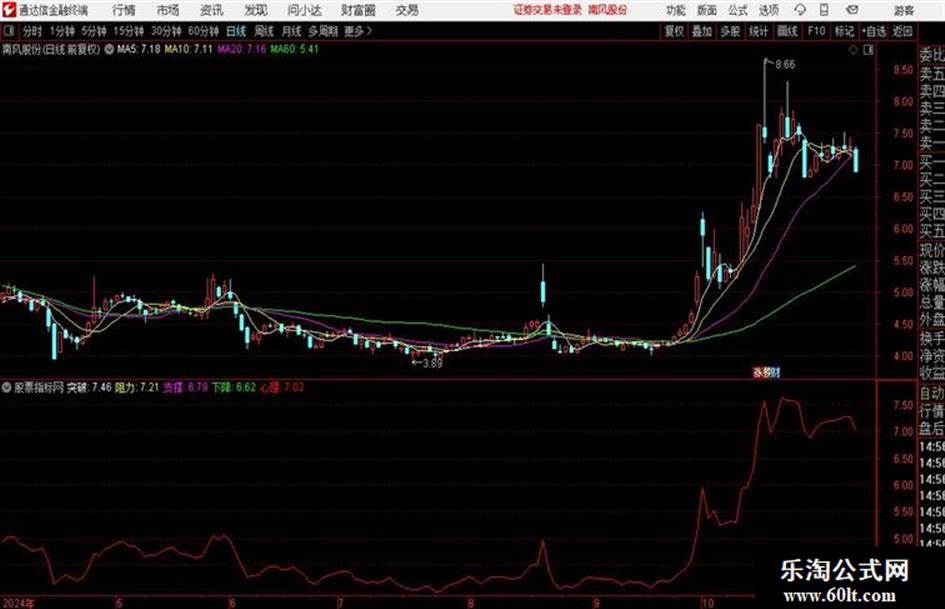This screenshot has height=609, width=945.
Task: Click the 复权 toolbar button
Action: (x=674, y=31)
